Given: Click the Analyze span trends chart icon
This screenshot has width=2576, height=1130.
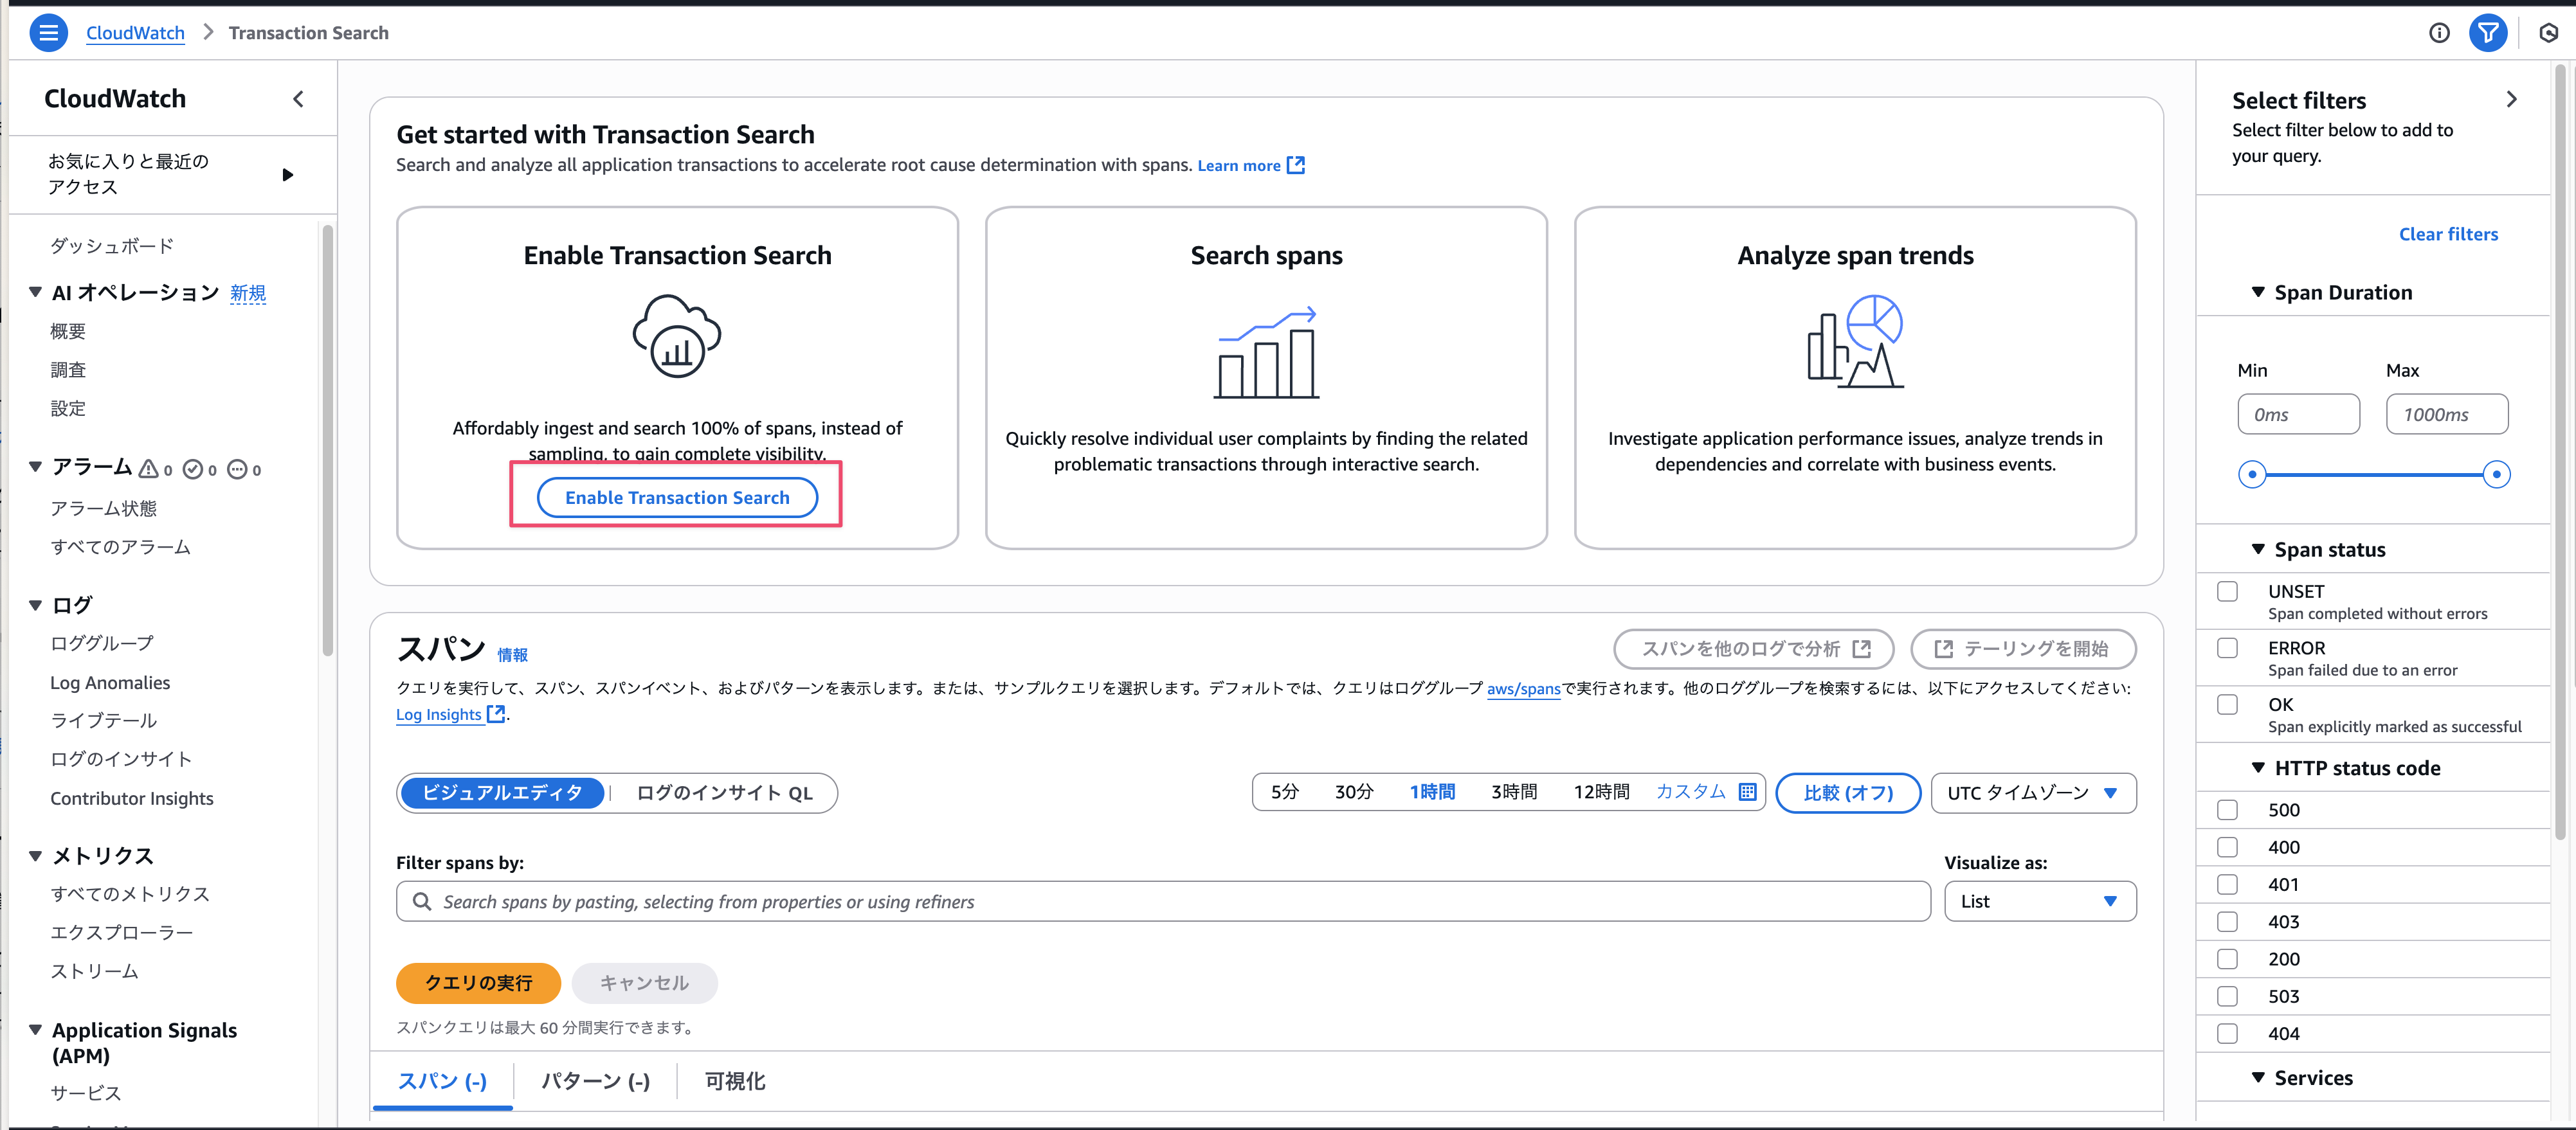Looking at the screenshot, I should click(x=1855, y=341).
